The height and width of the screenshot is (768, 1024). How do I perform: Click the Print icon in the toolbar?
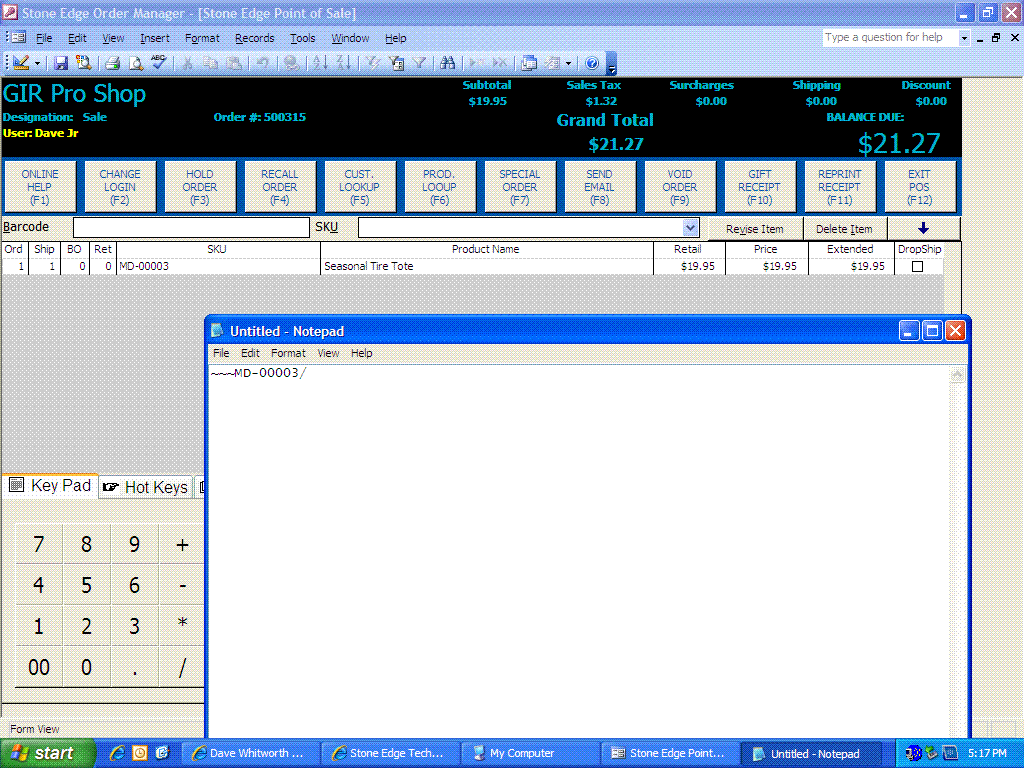pos(112,63)
